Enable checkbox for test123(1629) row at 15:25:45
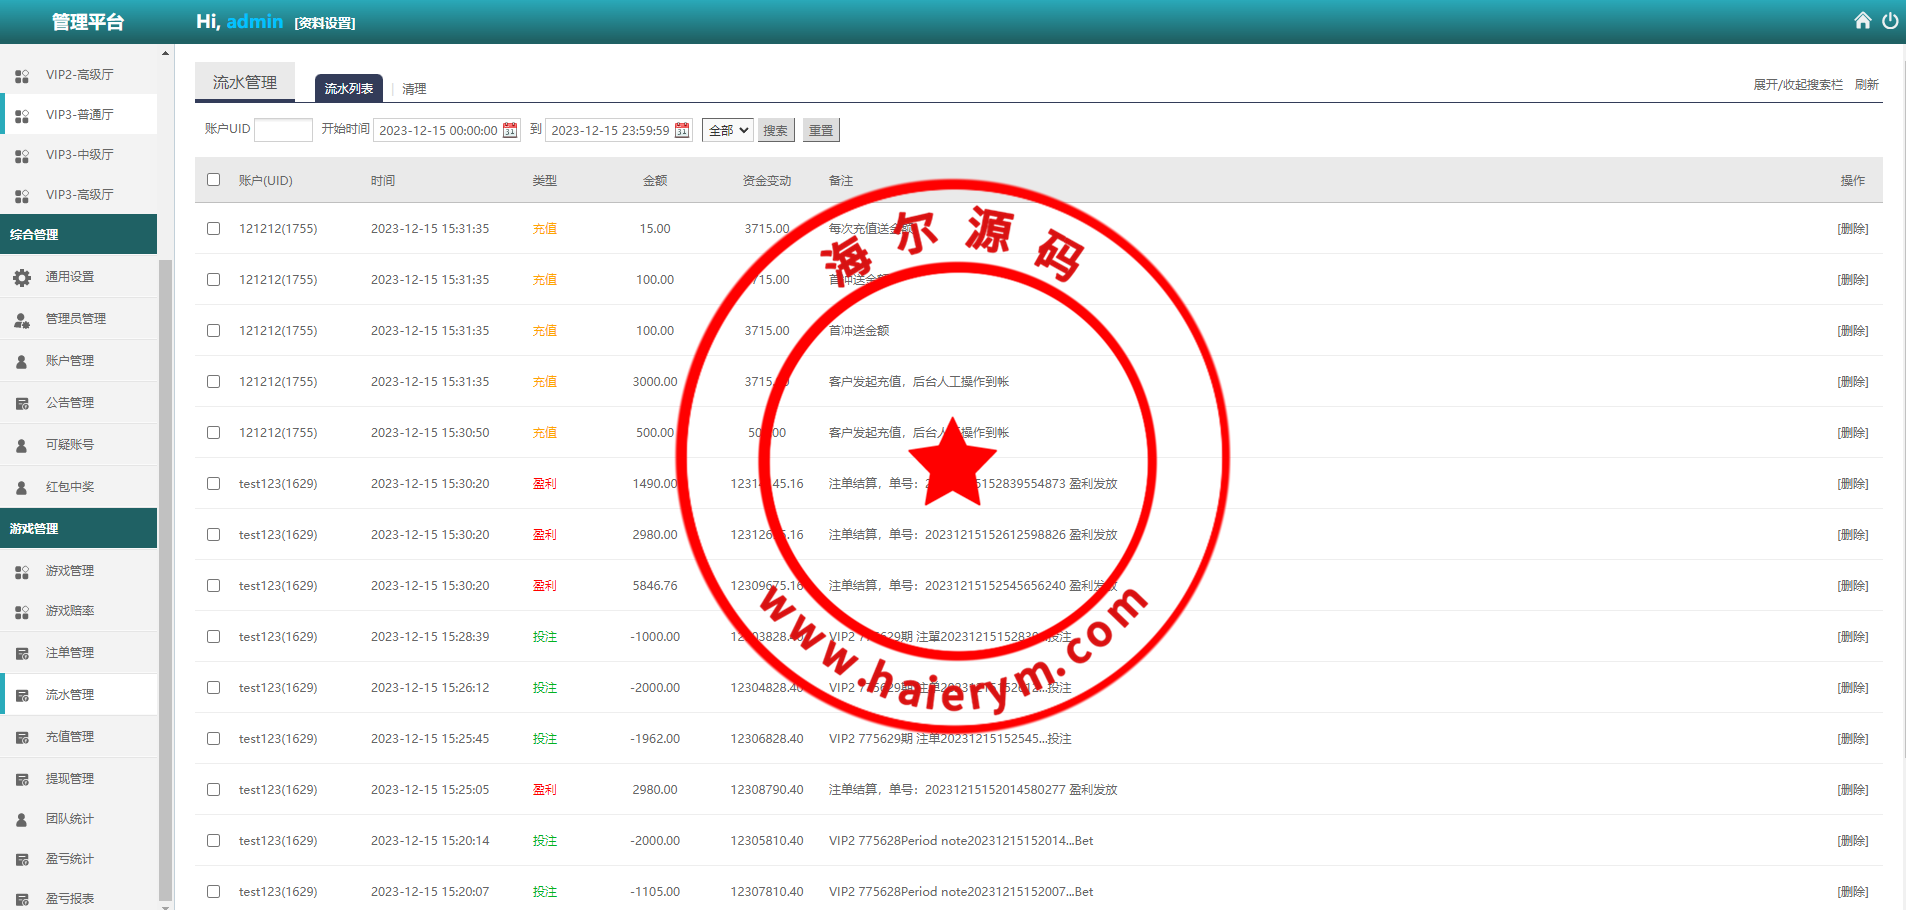The height and width of the screenshot is (910, 1906). pyautogui.click(x=213, y=738)
